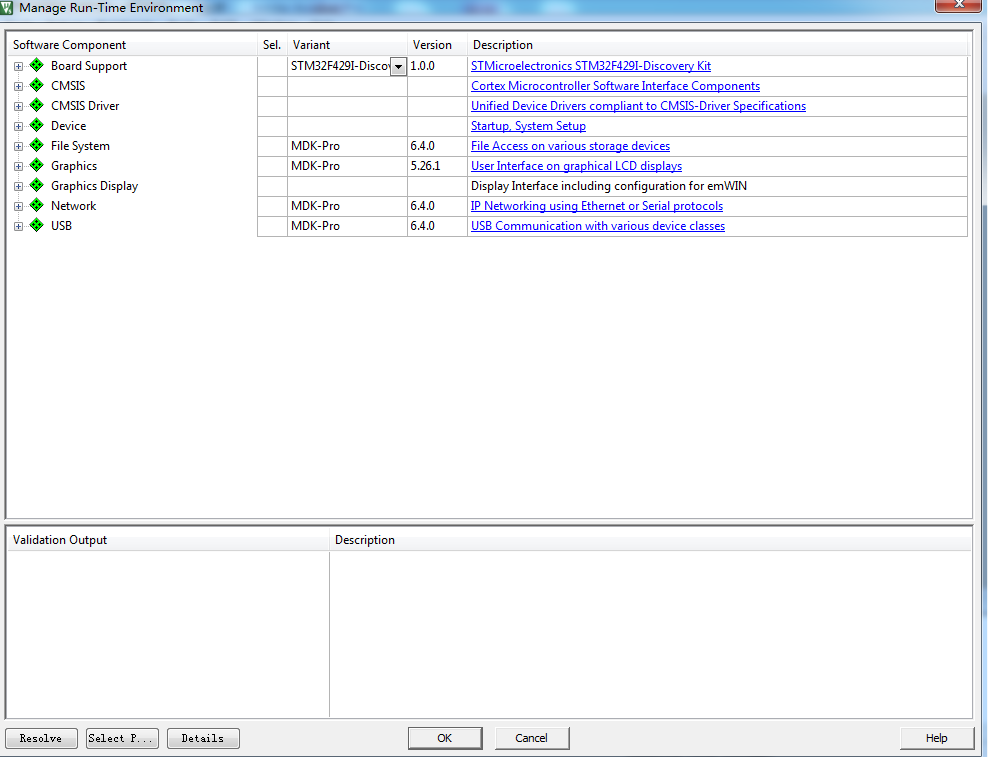Click the Sel. column header
This screenshot has height=757, width=988.
pos(272,45)
